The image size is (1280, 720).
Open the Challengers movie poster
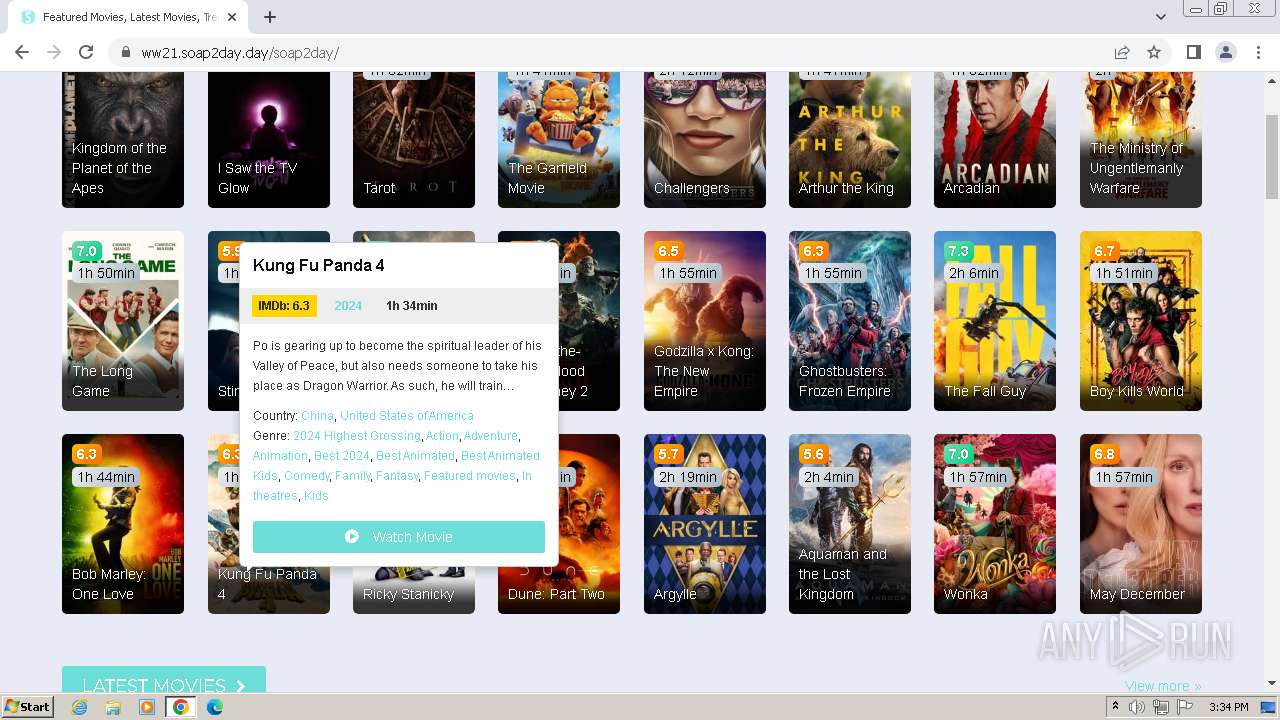[x=705, y=140]
